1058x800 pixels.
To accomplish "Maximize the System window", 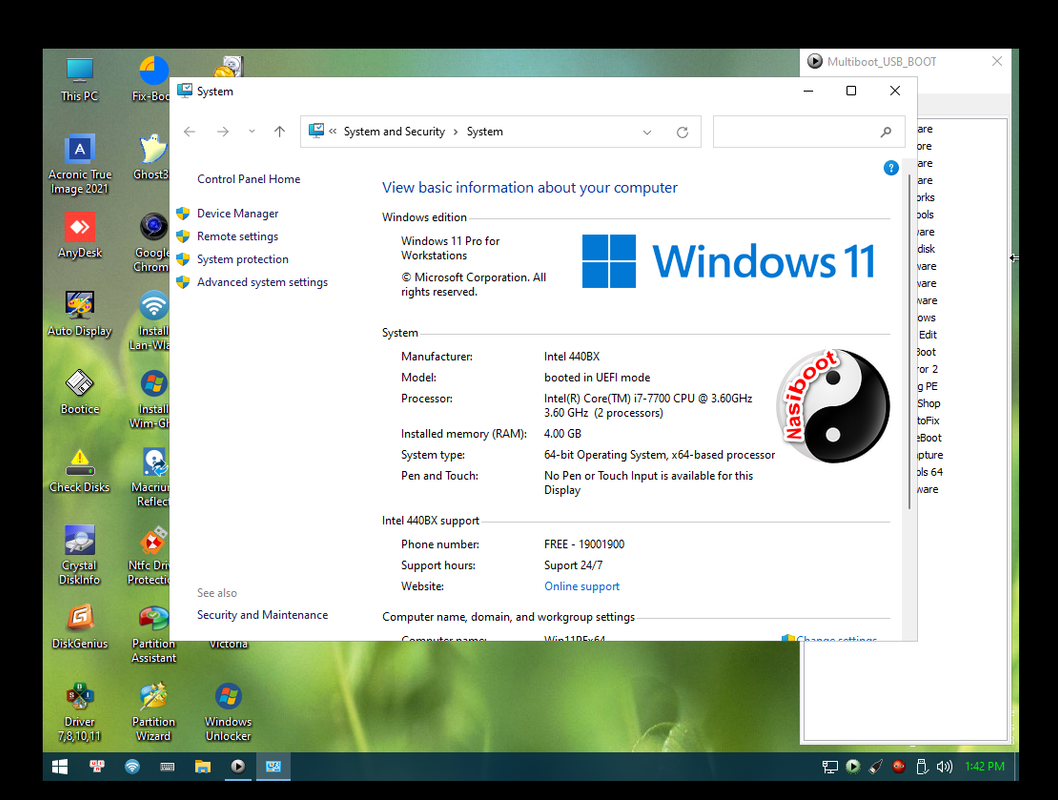I will pyautogui.click(x=851, y=90).
